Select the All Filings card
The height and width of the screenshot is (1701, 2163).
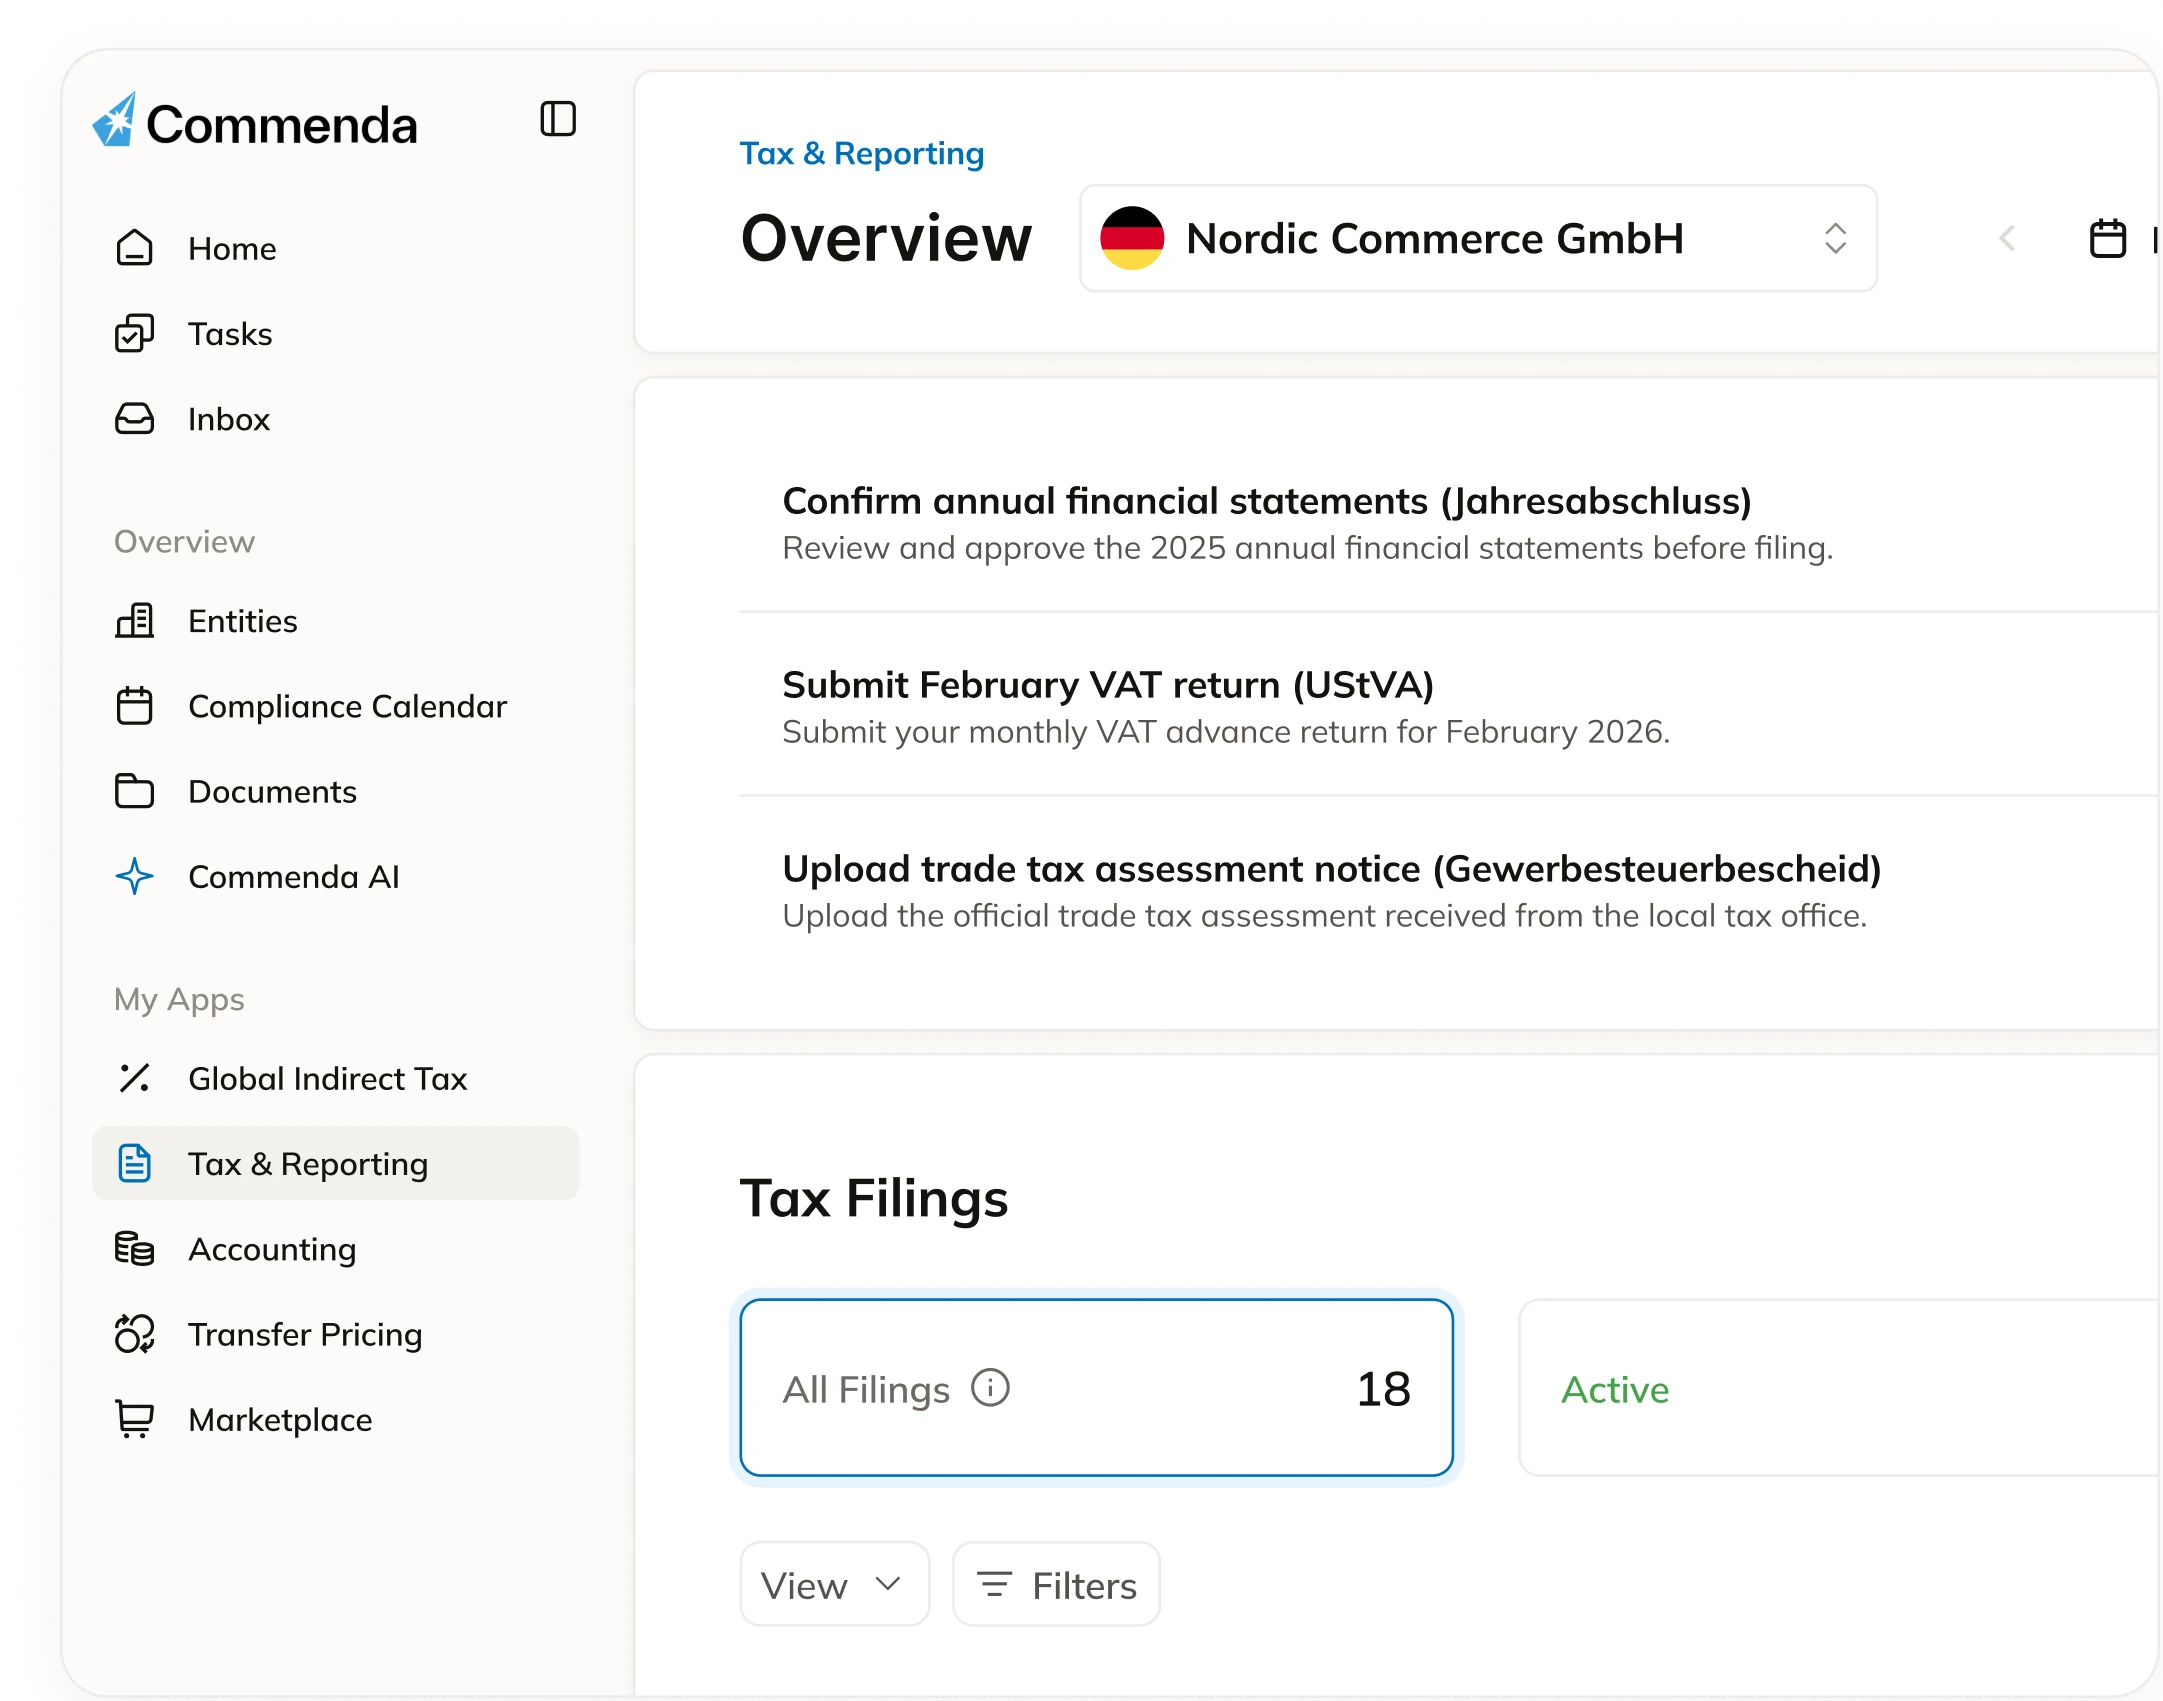1096,1388
